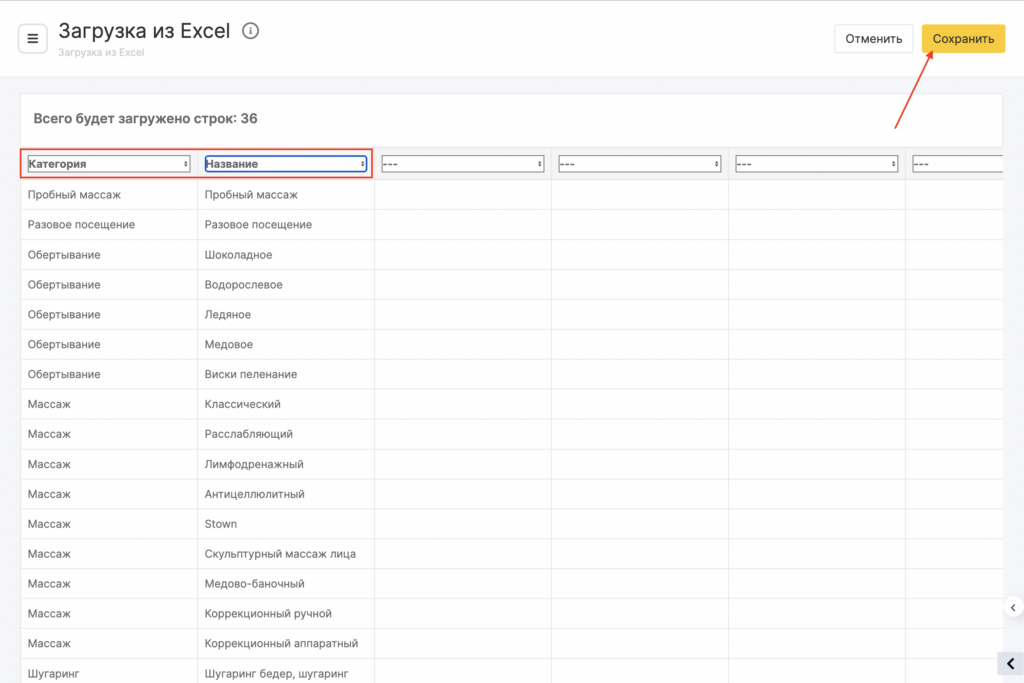Click the Скульптурный массаж лица cell

280,554
